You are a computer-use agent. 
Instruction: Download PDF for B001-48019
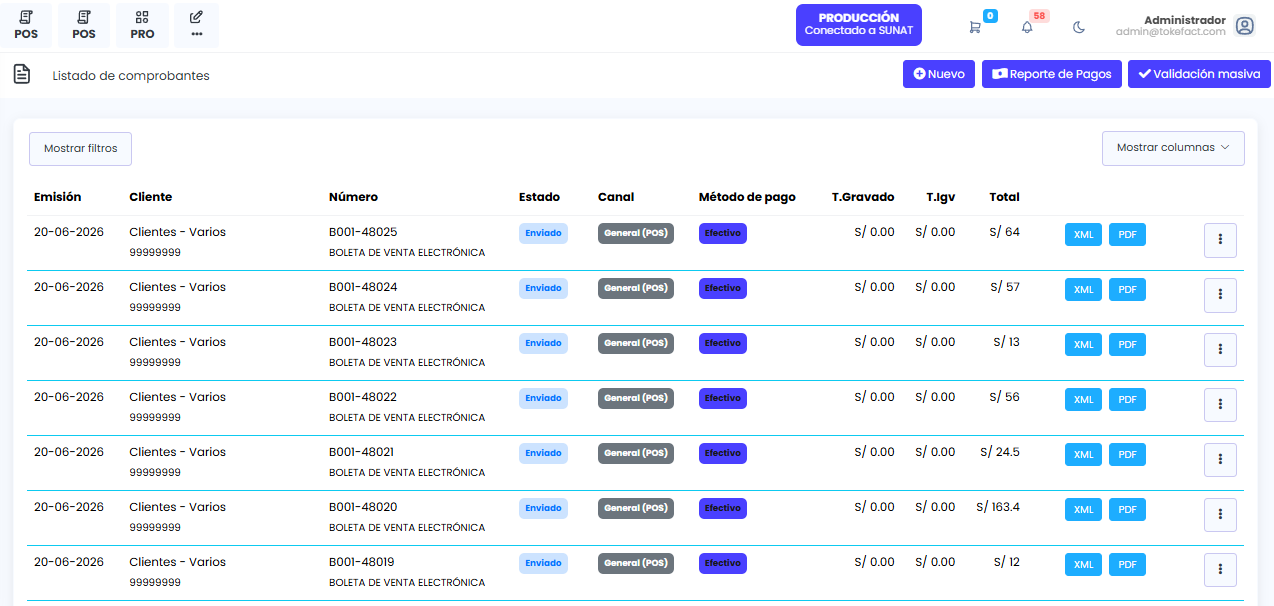coord(1127,565)
